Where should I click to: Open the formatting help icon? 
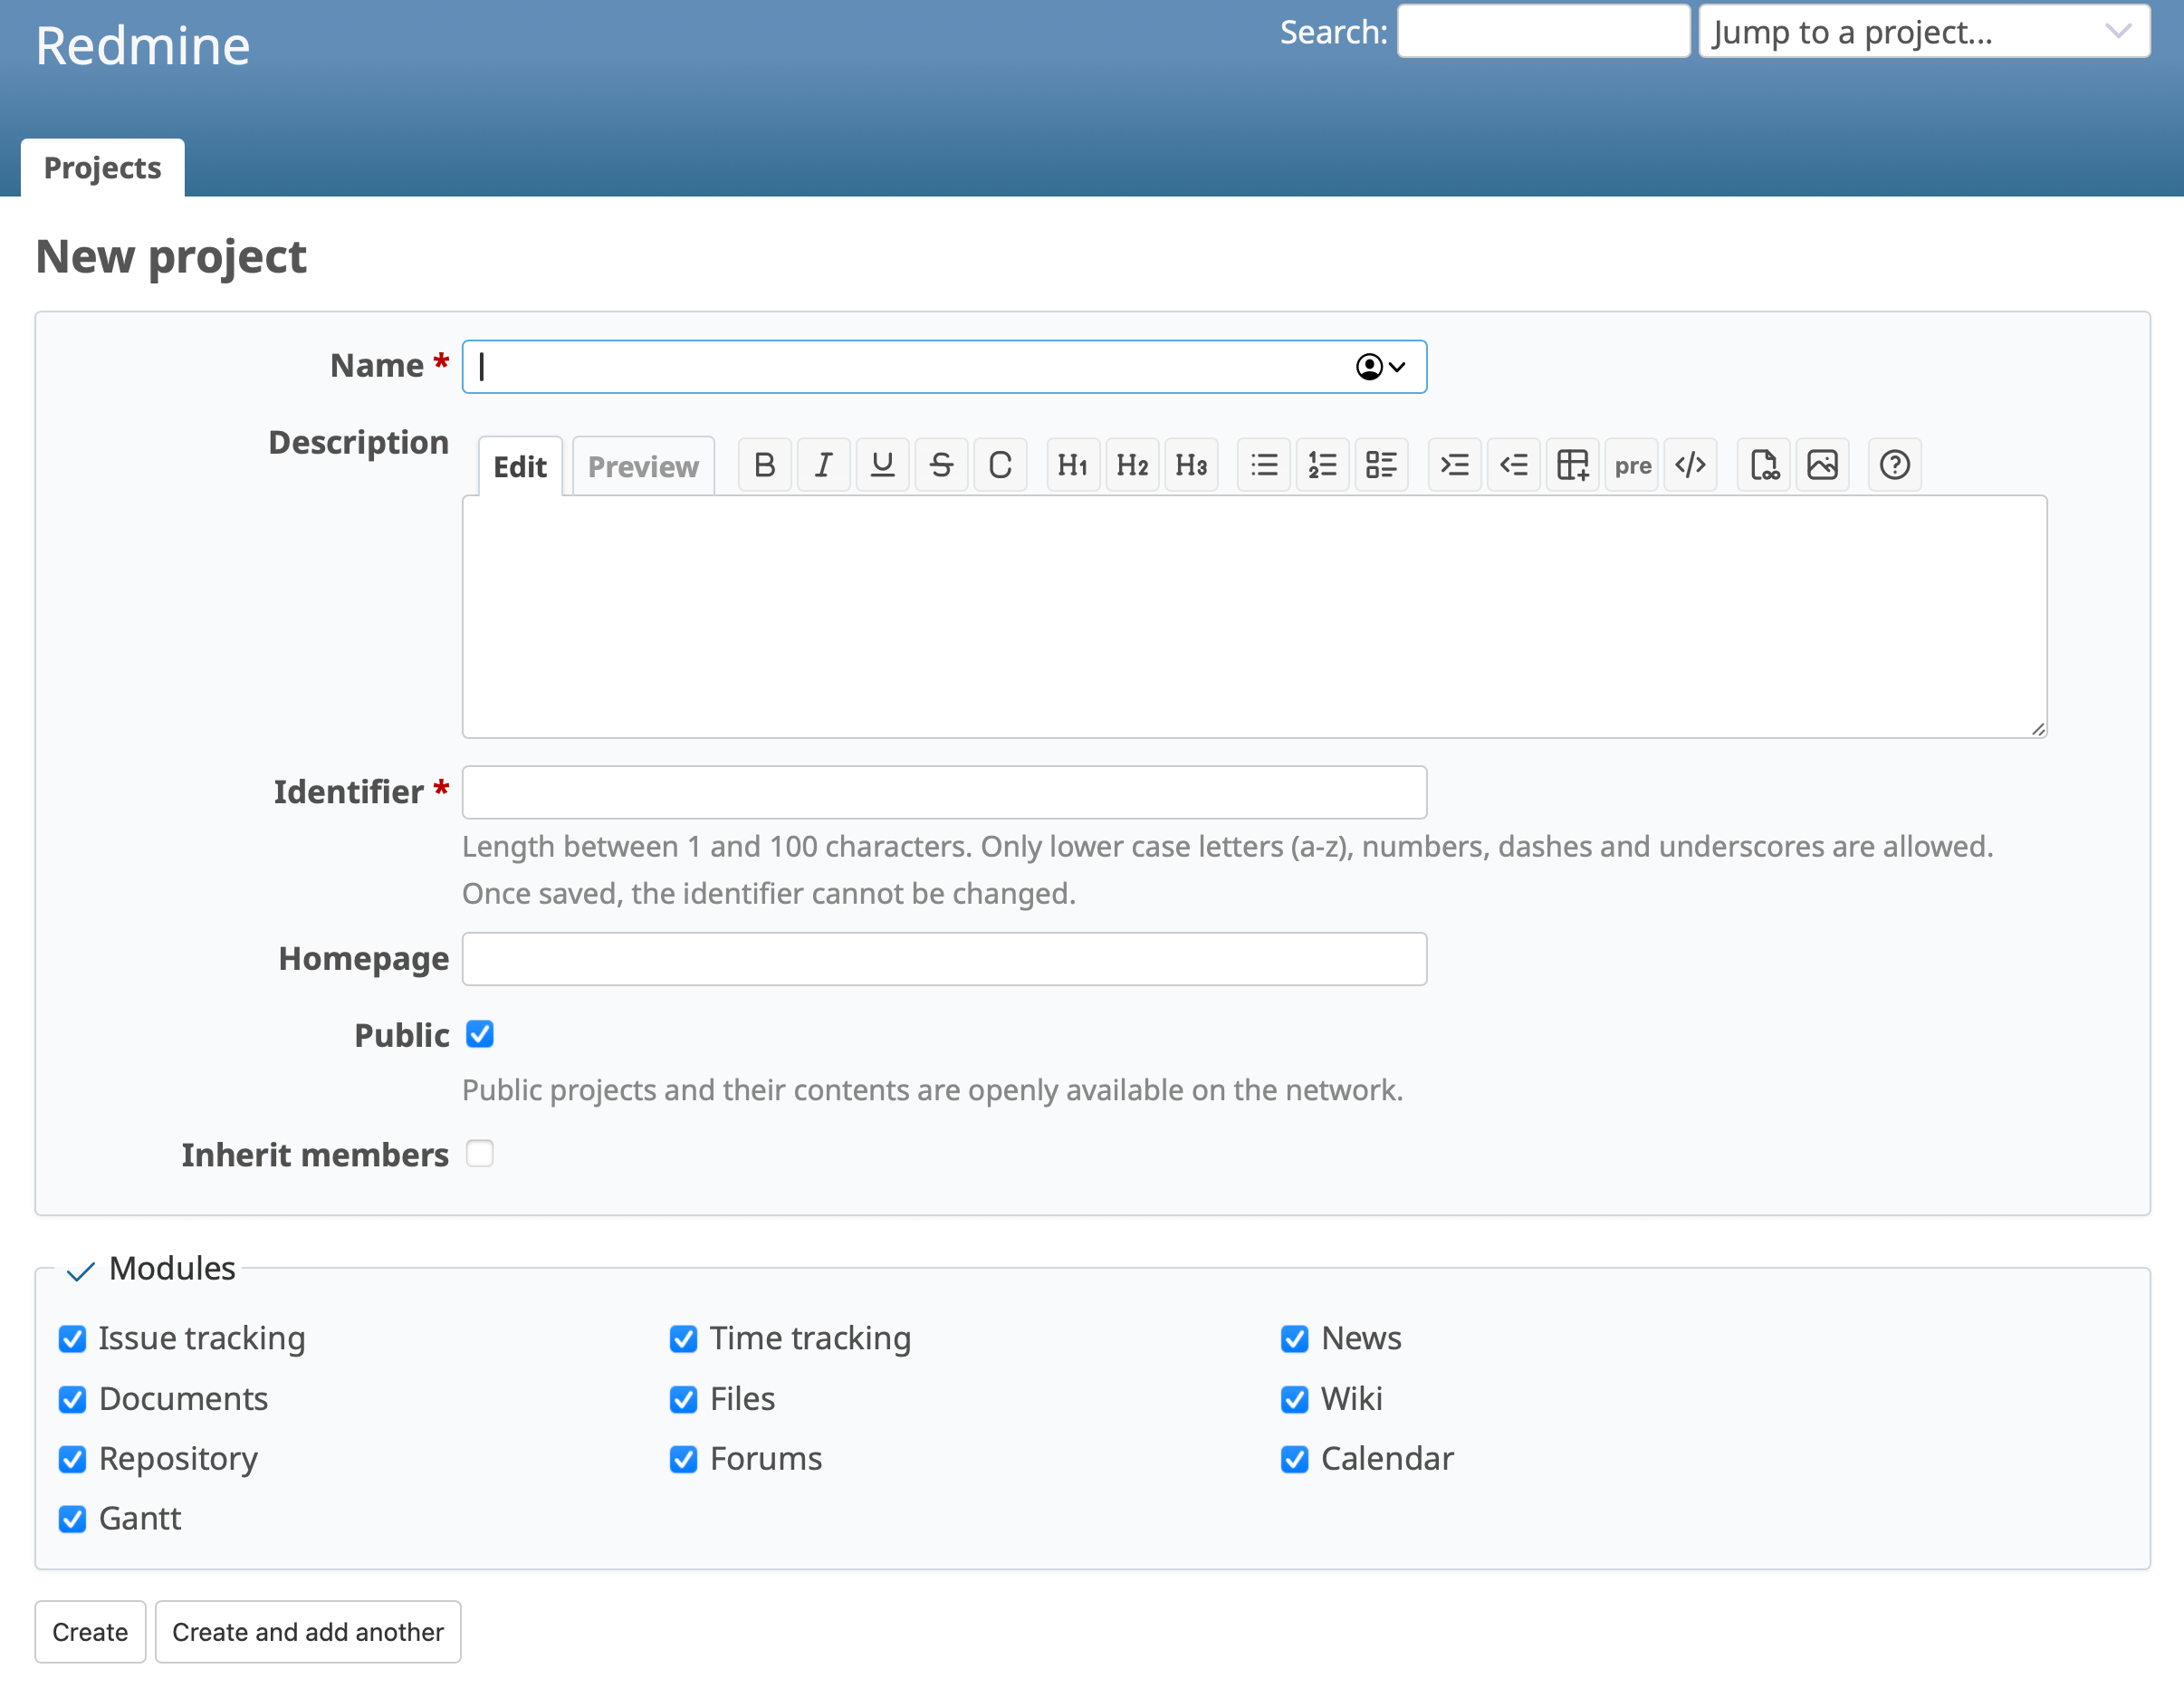tap(1893, 464)
